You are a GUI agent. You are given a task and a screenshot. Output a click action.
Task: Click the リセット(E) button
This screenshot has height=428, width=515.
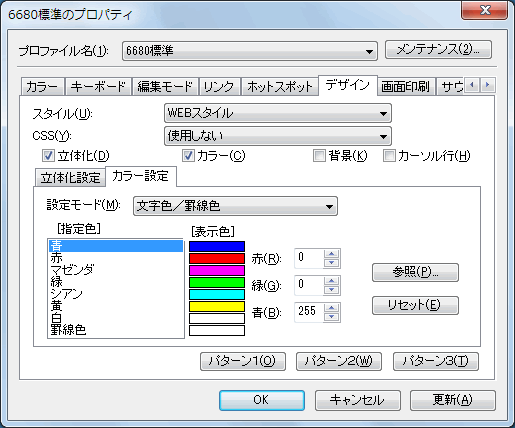click(x=415, y=305)
